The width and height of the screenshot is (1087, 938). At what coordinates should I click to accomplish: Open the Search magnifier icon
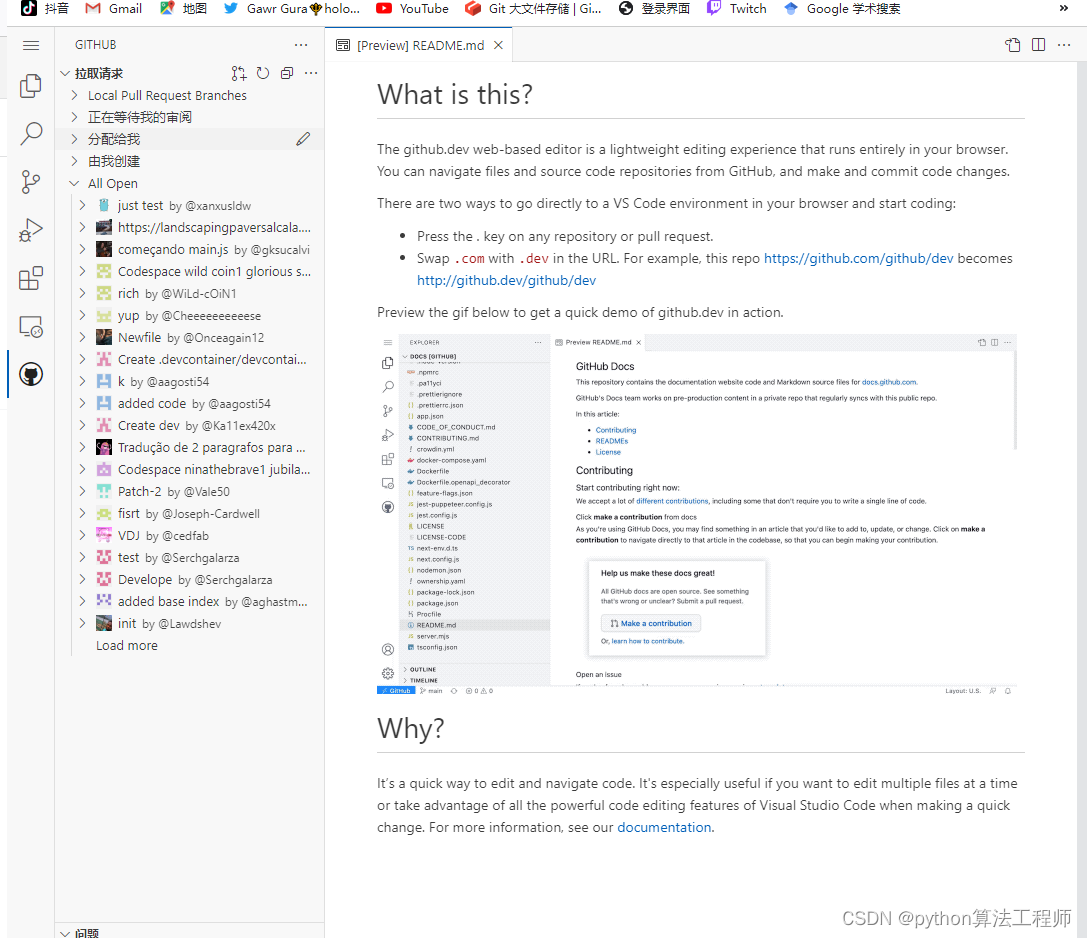coord(31,133)
